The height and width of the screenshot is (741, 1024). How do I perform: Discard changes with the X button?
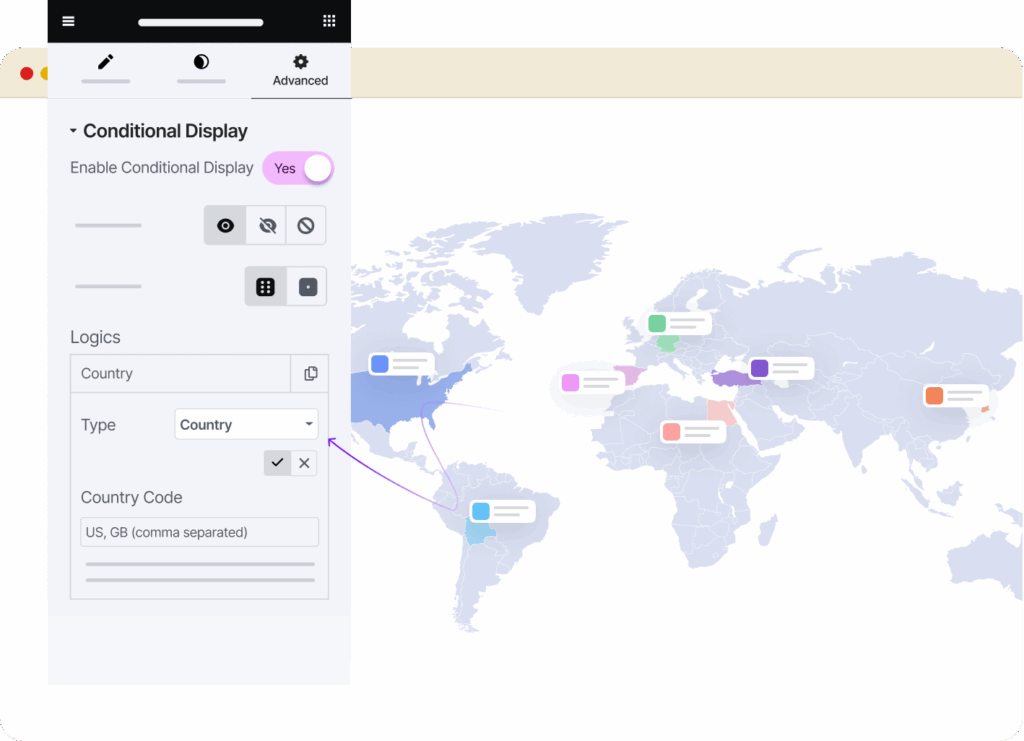[305, 462]
